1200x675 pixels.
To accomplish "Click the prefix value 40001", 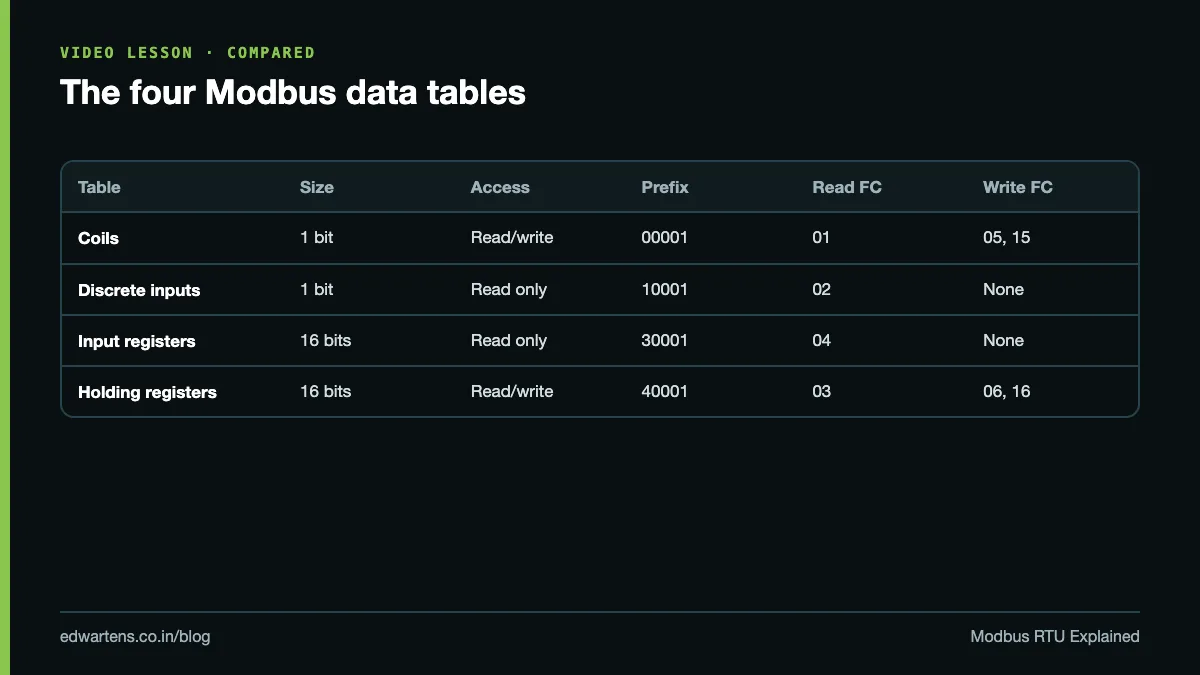I will pyautogui.click(x=665, y=391).
